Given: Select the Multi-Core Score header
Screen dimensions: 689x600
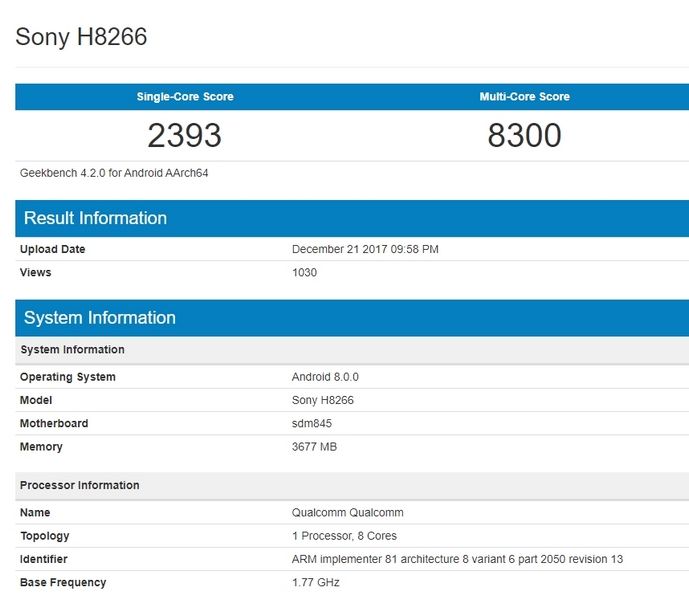Looking at the screenshot, I should point(525,97).
